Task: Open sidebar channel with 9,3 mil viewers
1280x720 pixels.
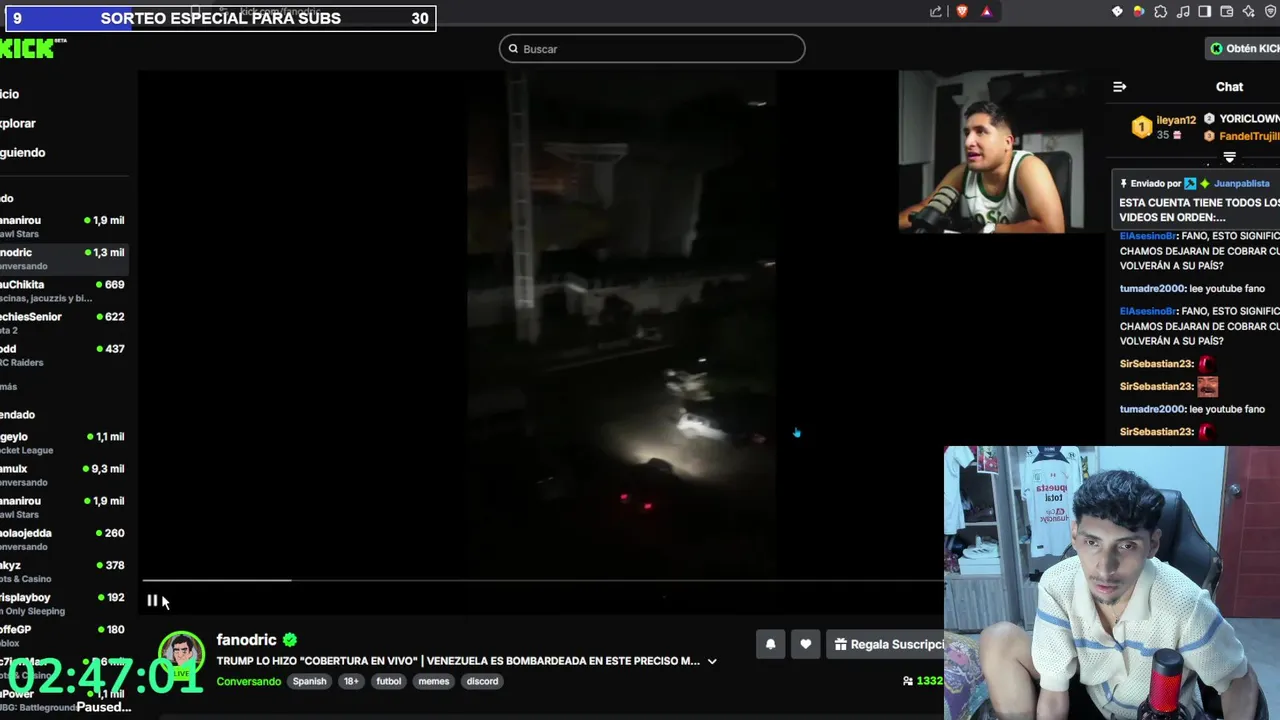Action: [64, 474]
